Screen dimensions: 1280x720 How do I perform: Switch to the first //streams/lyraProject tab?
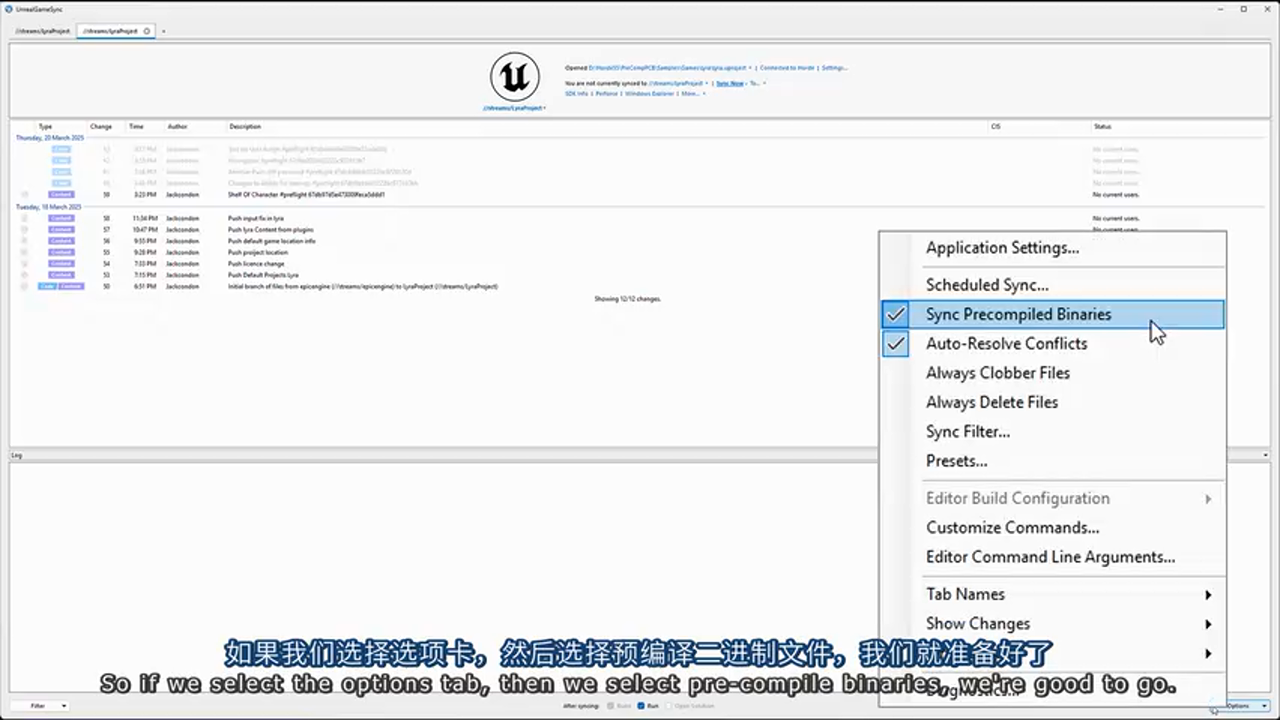click(40, 31)
